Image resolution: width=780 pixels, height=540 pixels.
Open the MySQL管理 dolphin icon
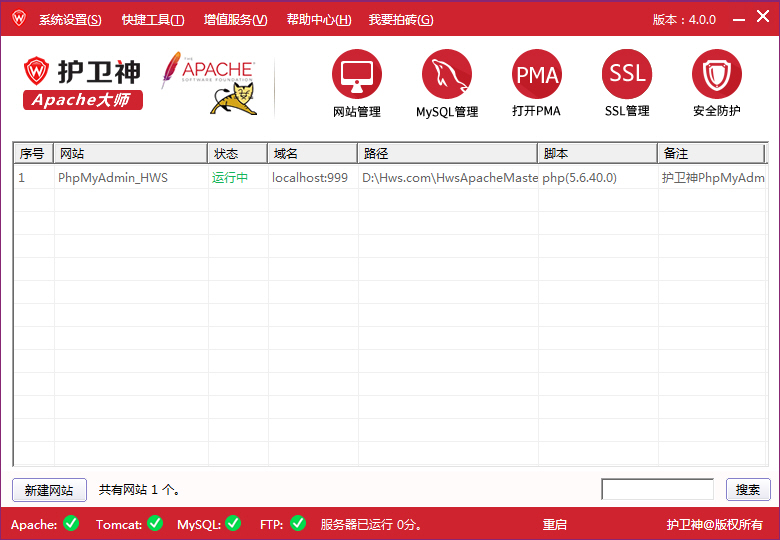point(447,75)
